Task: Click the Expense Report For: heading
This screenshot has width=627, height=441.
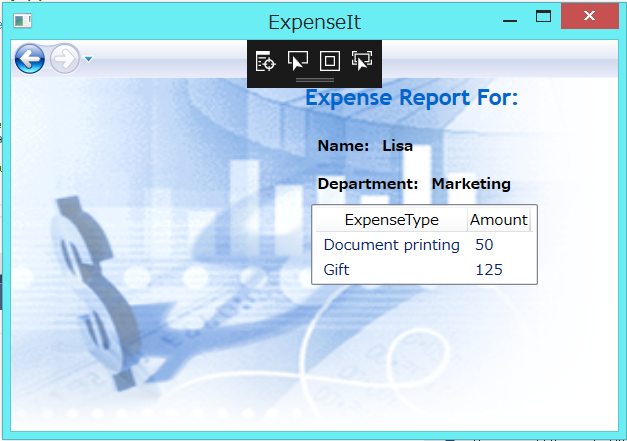Action: pyautogui.click(x=411, y=98)
